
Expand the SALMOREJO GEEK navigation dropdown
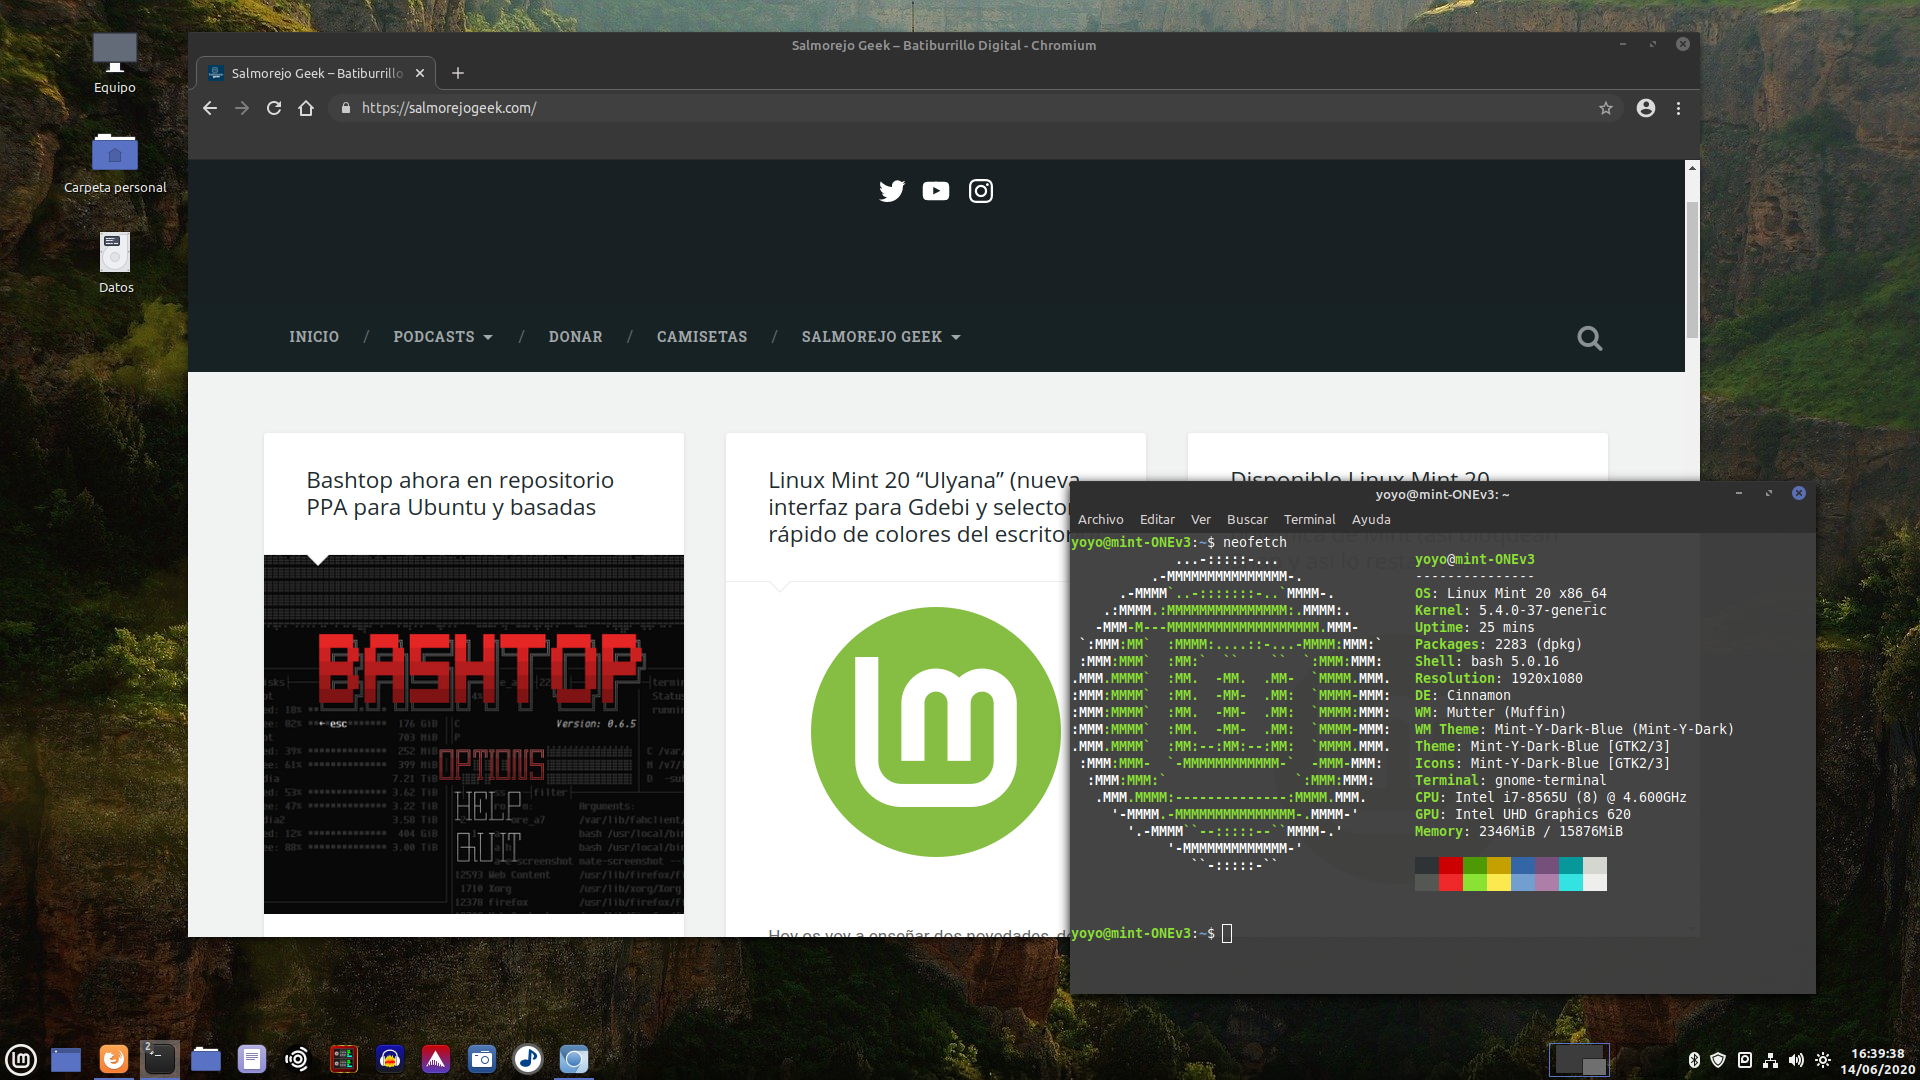point(880,337)
